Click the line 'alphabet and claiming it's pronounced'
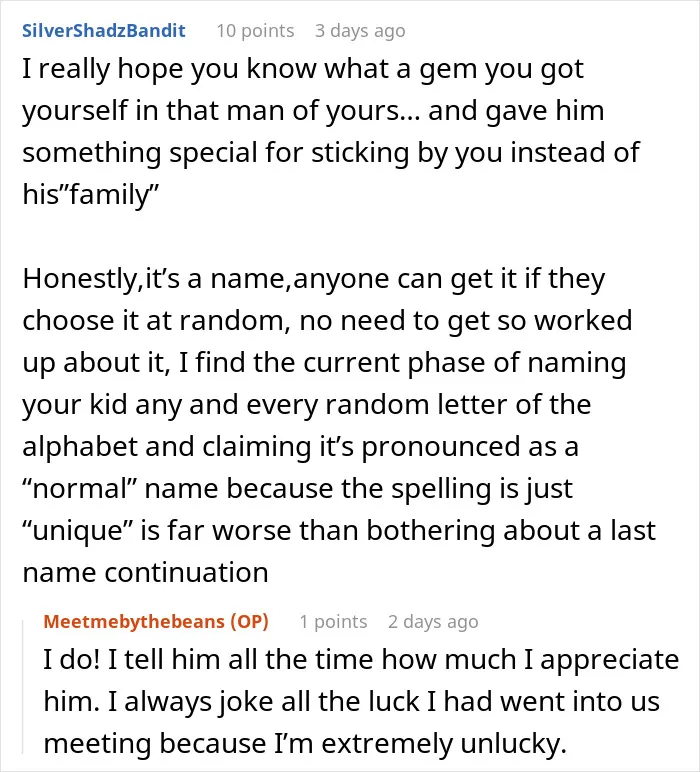This screenshot has height=772, width=700. click(x=300, y=447)
